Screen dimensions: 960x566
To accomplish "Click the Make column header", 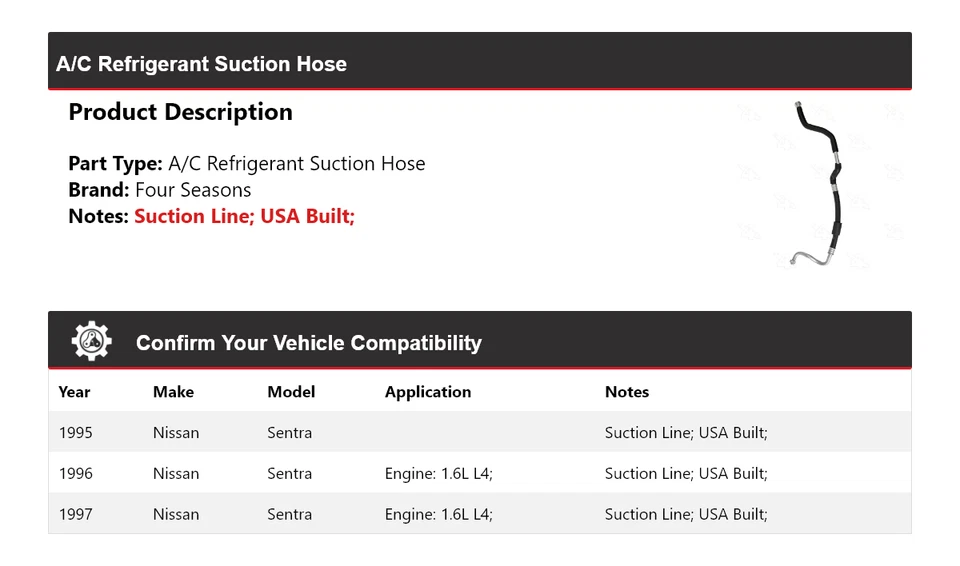I will tap(173, 392).
